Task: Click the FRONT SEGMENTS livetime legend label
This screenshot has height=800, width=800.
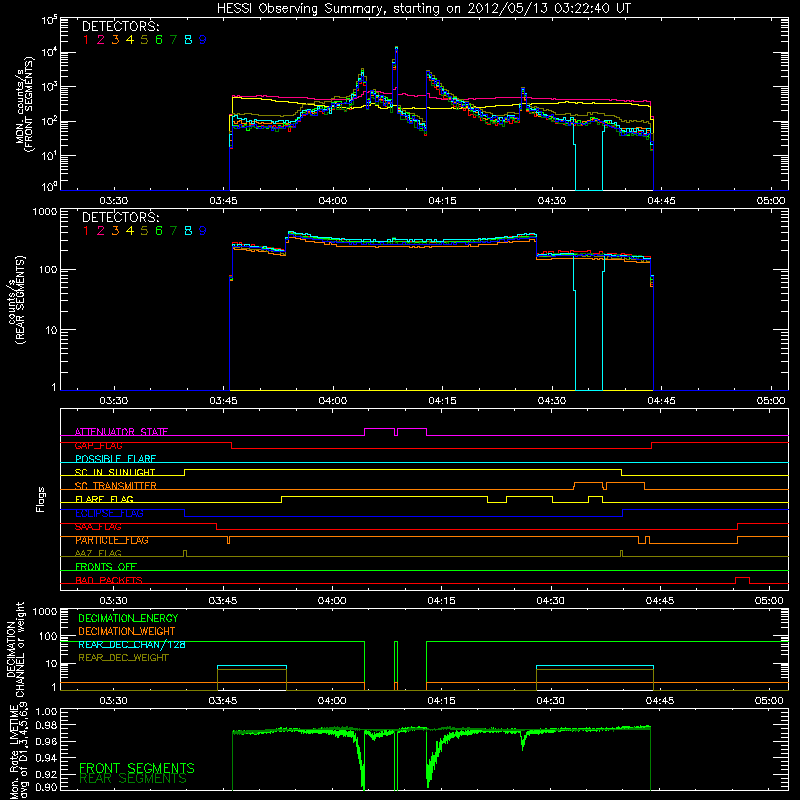Action: click(x=137, y=768)
